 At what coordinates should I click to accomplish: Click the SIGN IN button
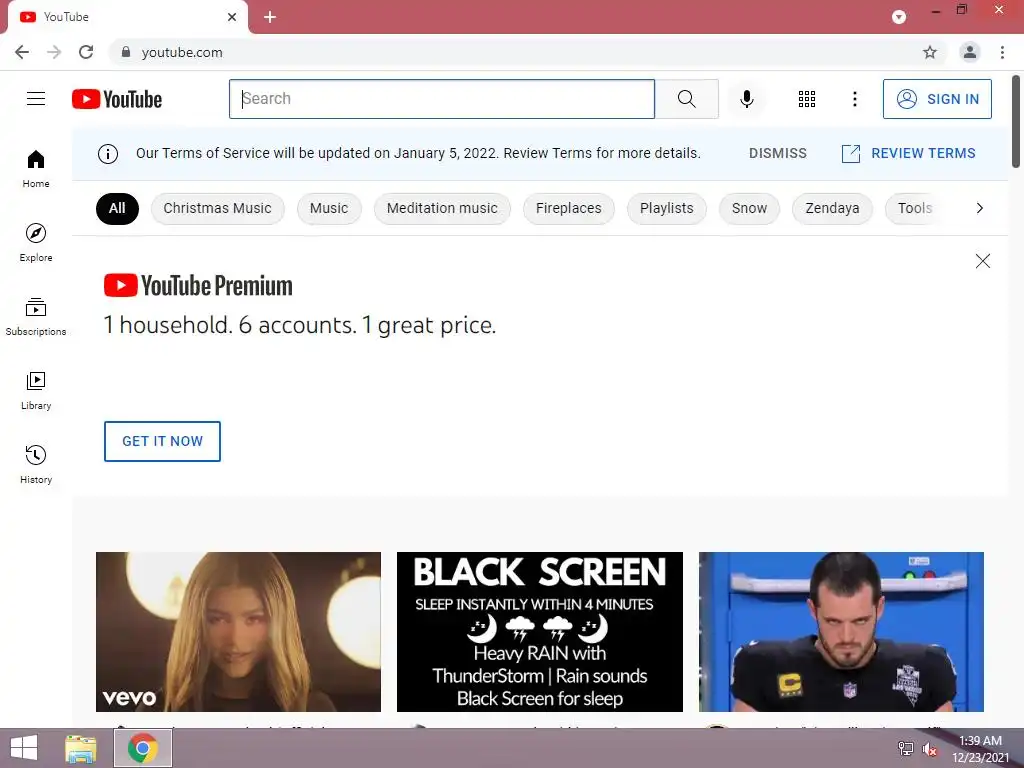[x=937, y=99]
